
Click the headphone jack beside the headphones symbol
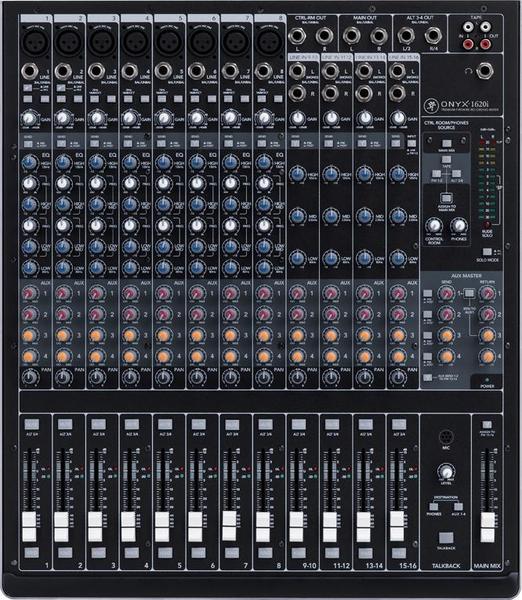click(x=484, y=71)
